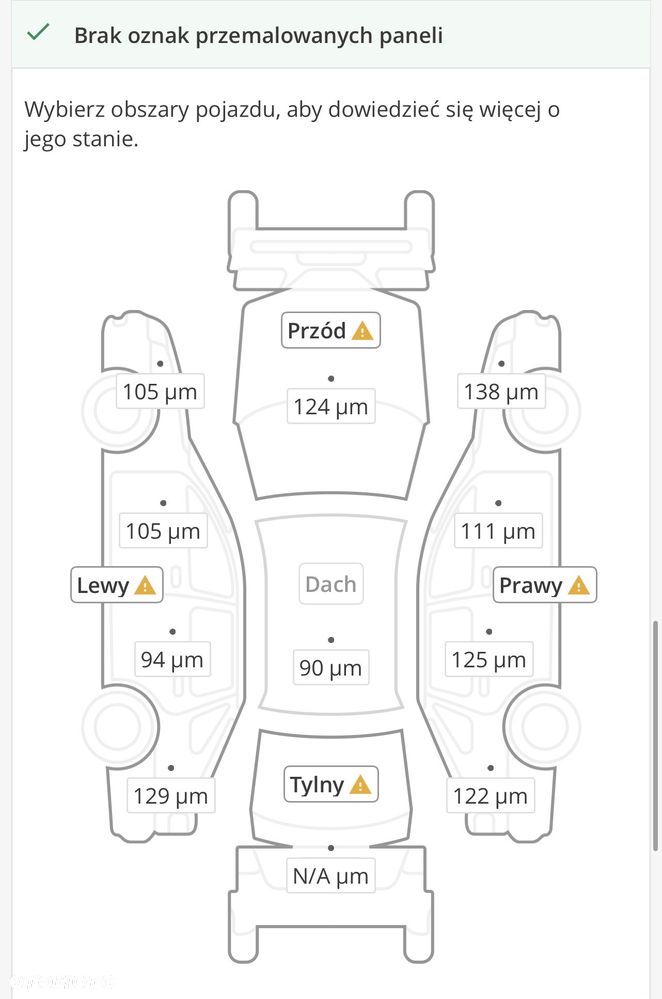The width and height of the screenshot is (662, 999).
Task: Open the Lewy left side details
Action: click(x=117, y=585)
